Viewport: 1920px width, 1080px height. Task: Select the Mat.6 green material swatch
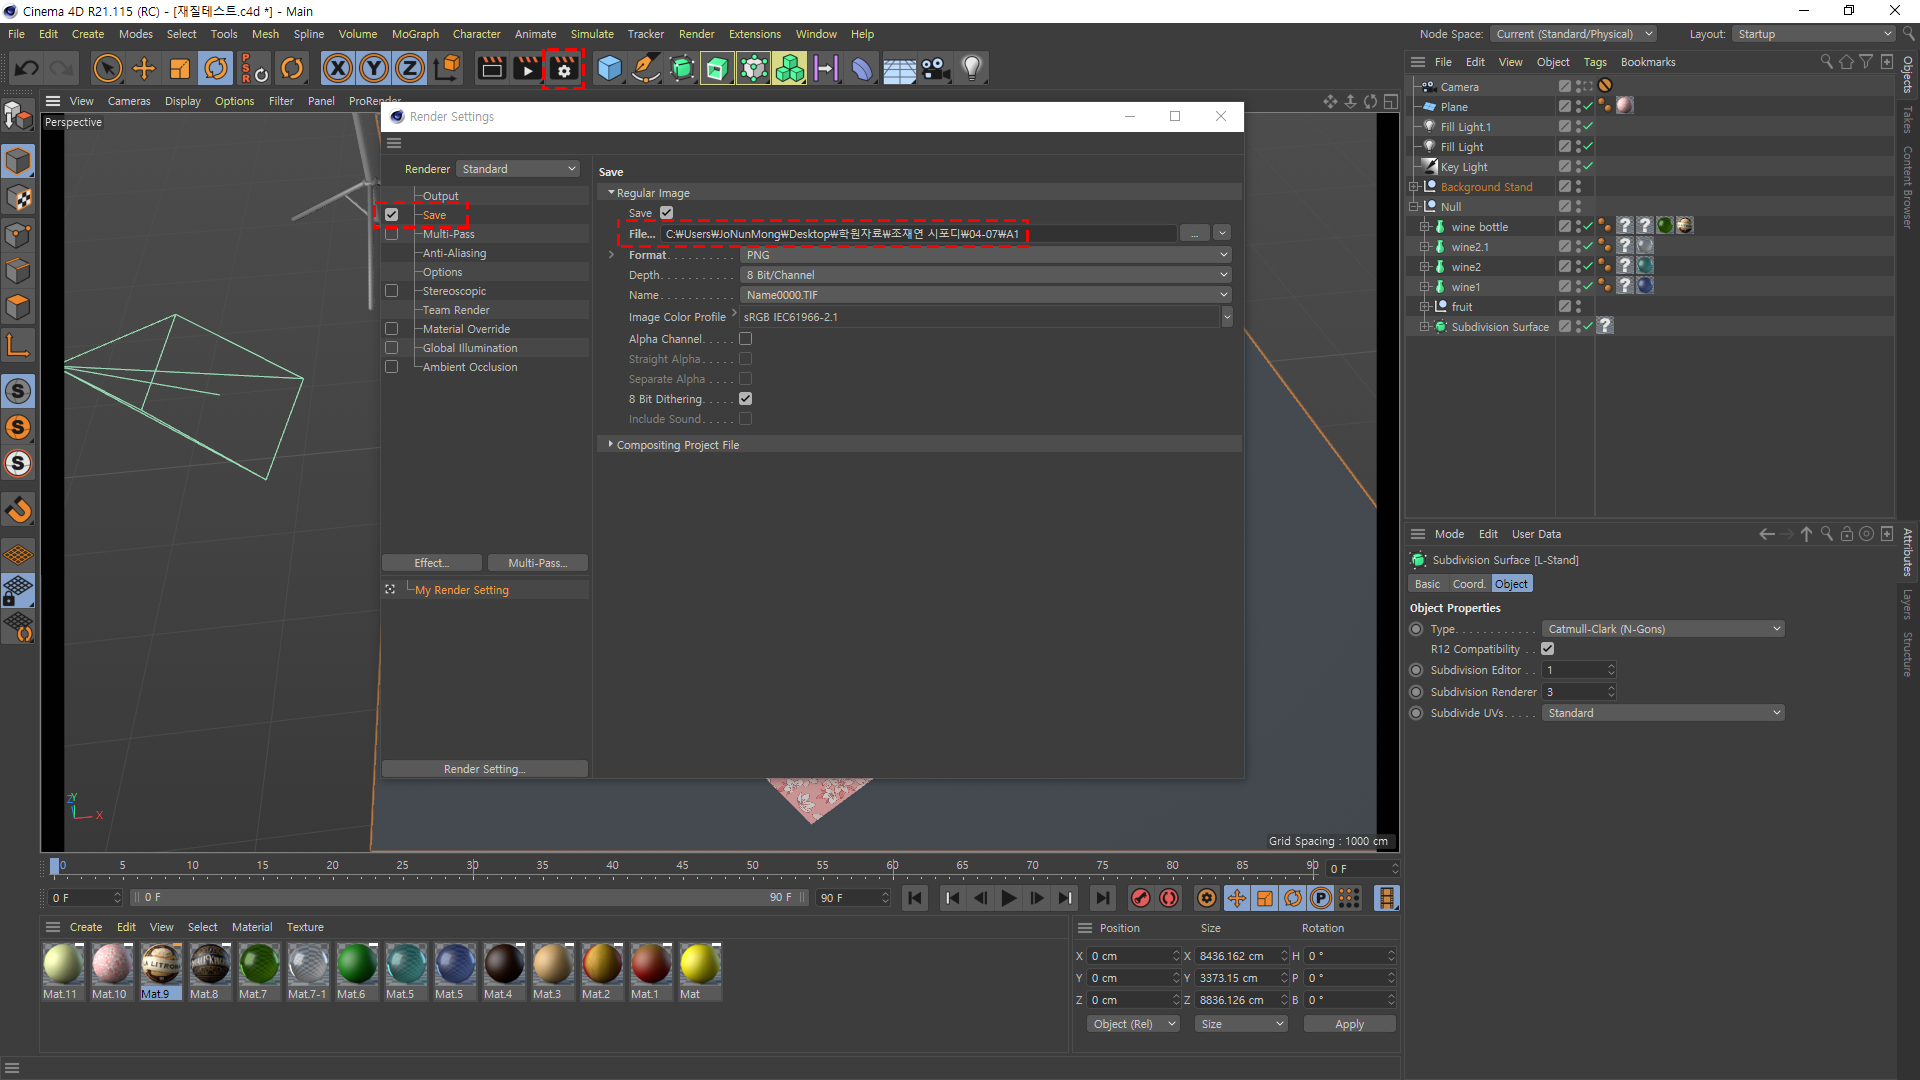[356, 965]
